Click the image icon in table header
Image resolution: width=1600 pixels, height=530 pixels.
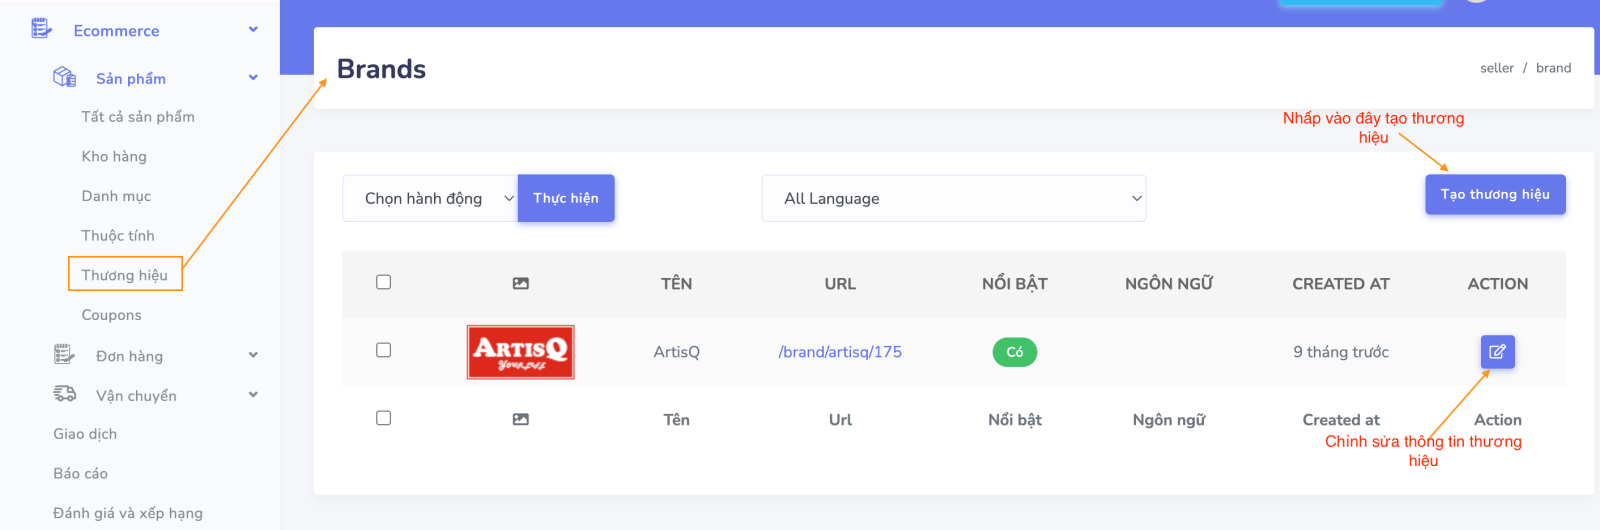[520, 284]
